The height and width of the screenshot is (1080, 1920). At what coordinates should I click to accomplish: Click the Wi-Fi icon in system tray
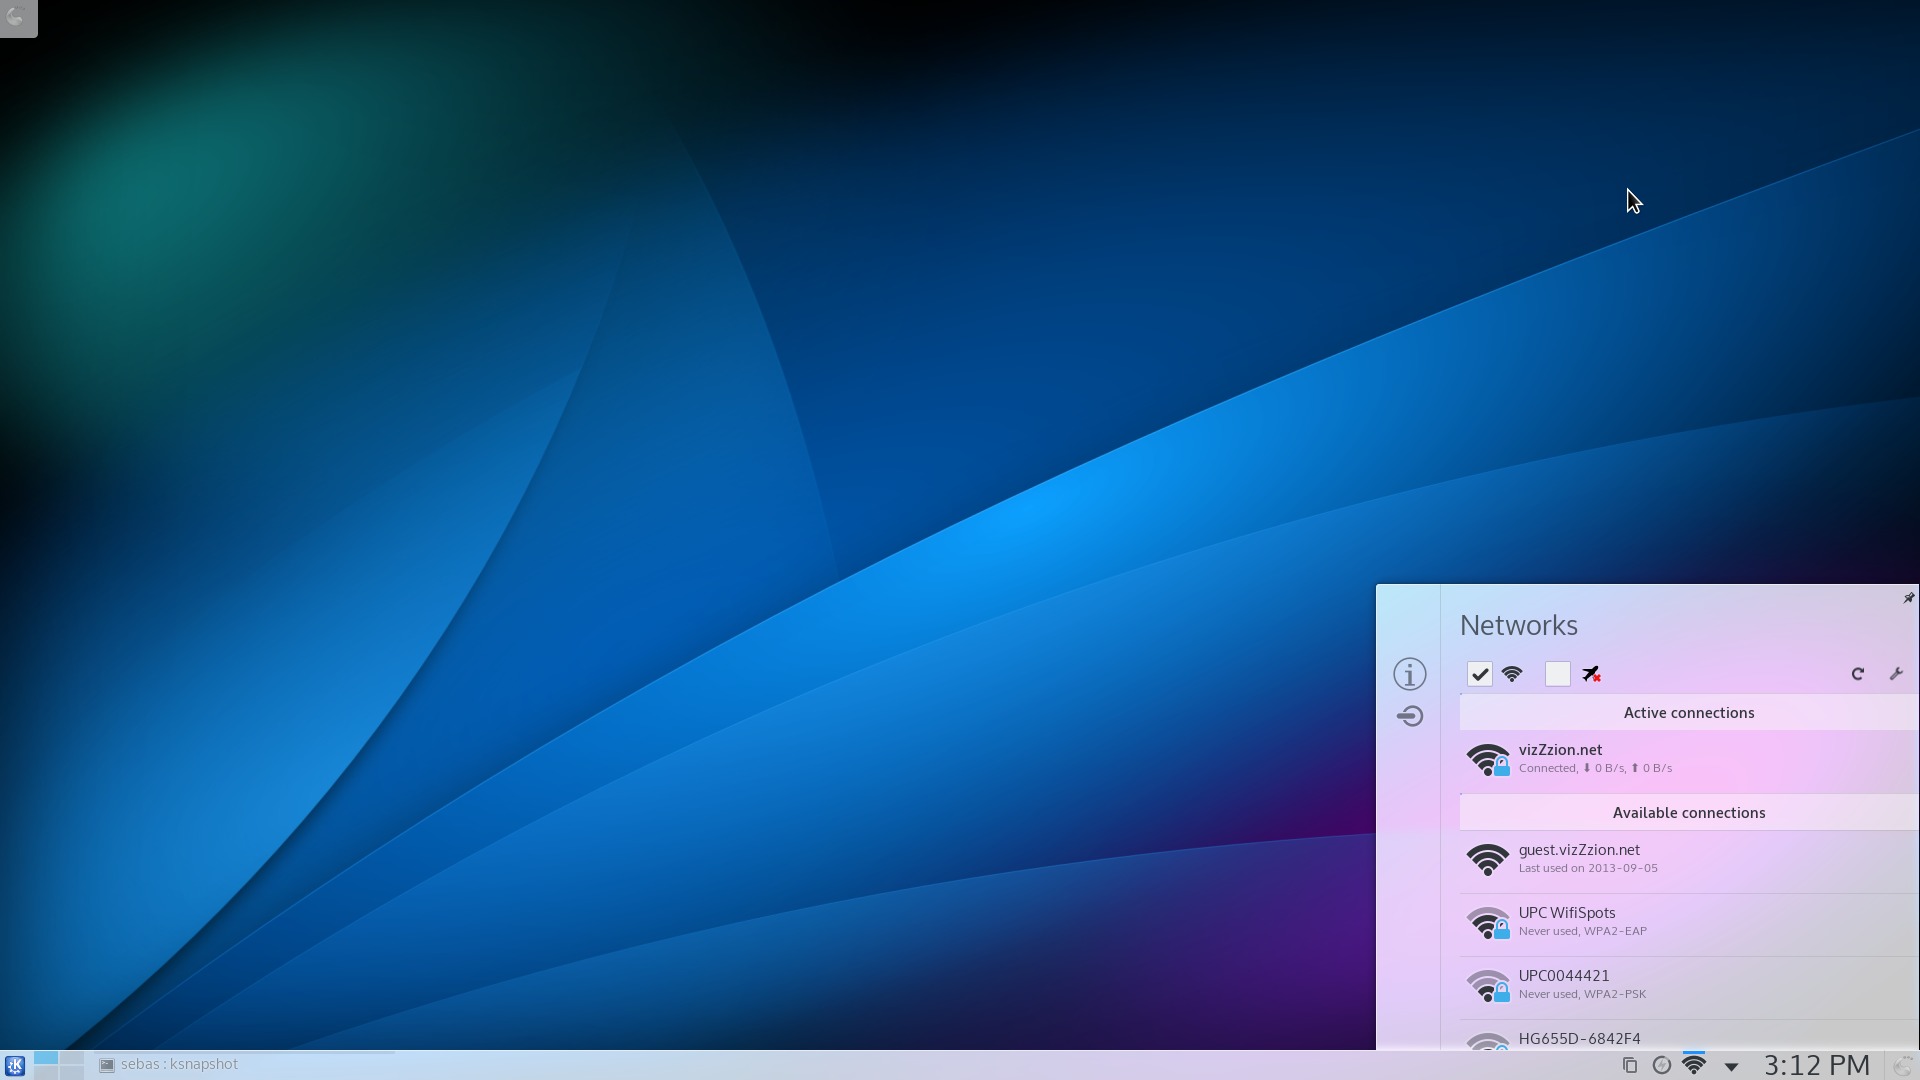pos(1694,1066)
